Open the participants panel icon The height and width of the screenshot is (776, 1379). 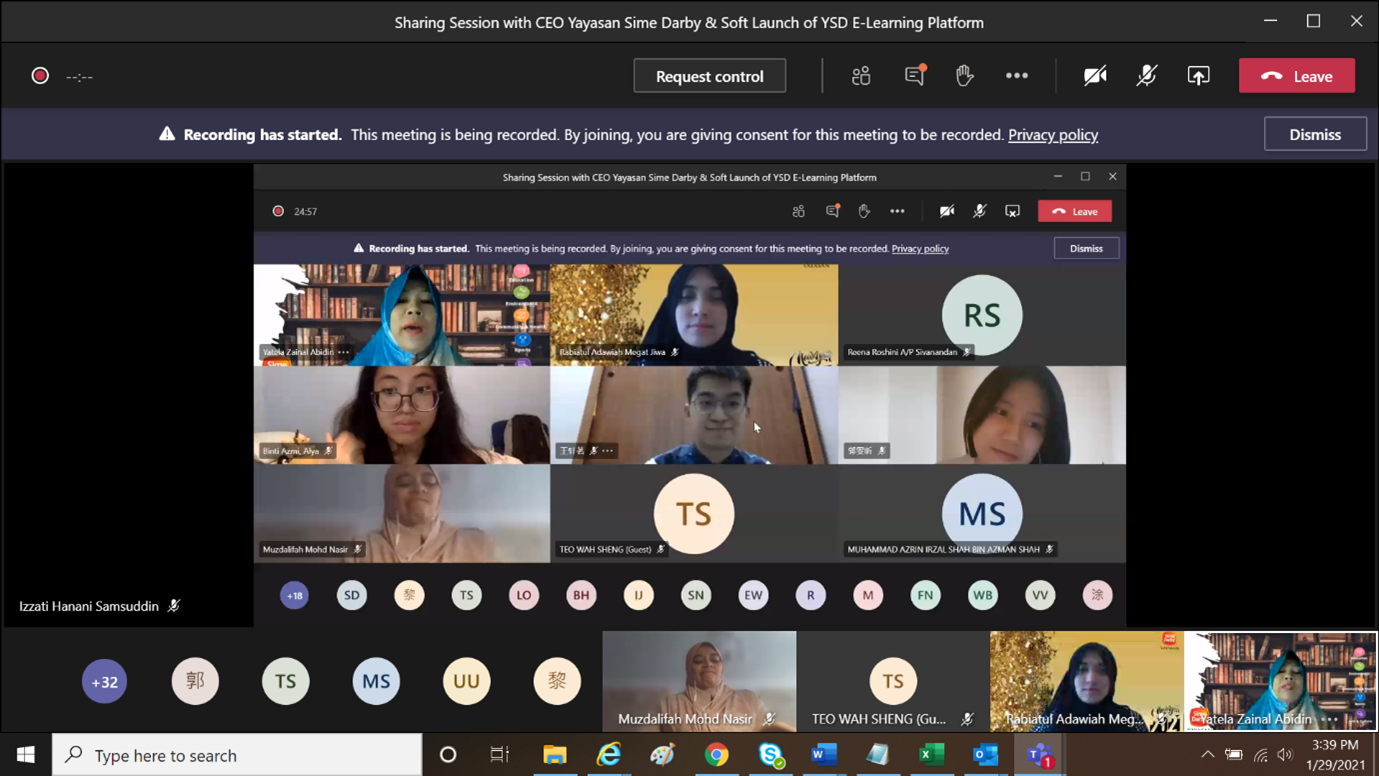click(x=861, y=76)
